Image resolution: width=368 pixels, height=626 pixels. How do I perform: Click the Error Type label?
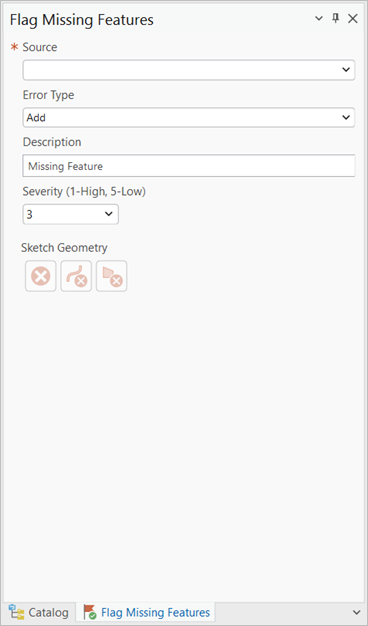pos(48,95)
